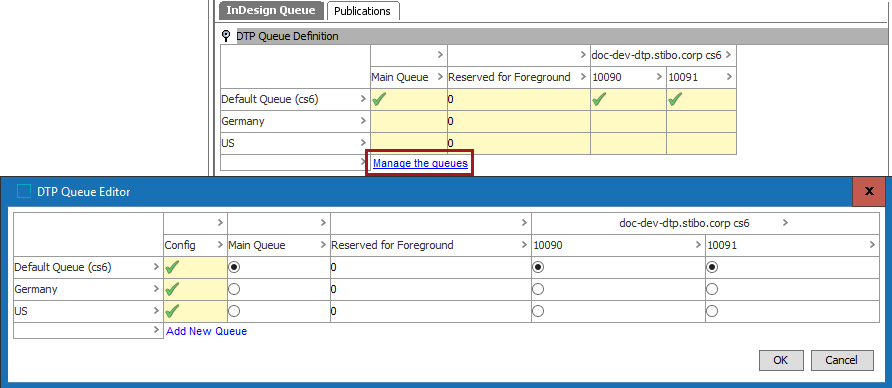Viewport: 892px width, 388px height.
Task: Expand arrow of Reserved for Foreground header in editor
Action: (x=525, y=245)
